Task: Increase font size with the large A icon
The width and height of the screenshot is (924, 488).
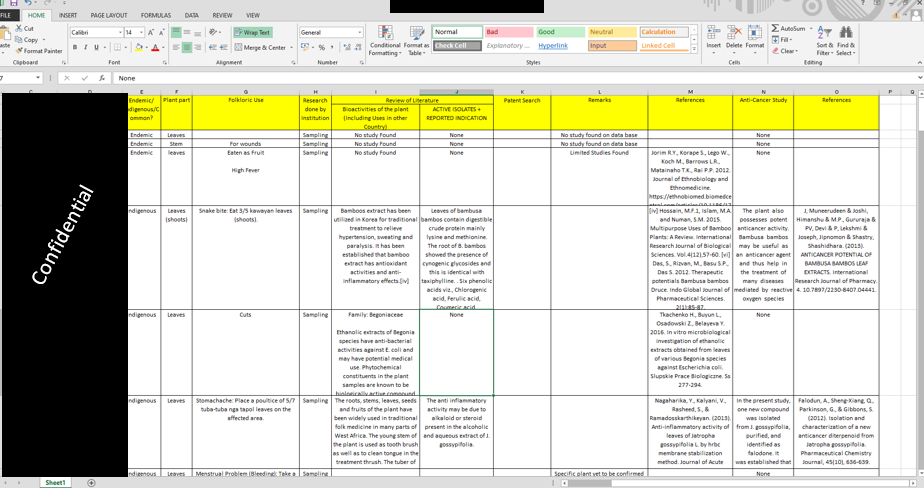Action: (151, 32)
